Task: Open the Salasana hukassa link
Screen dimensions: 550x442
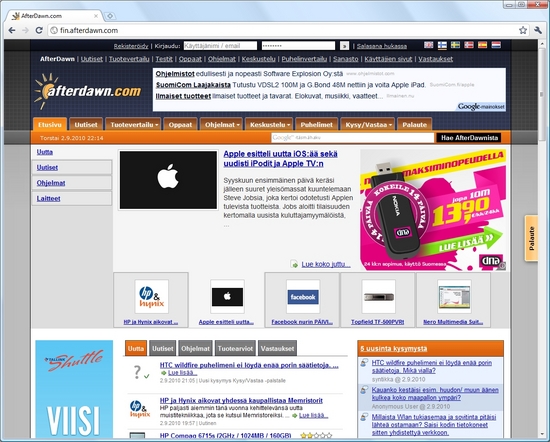Action: 382,46
